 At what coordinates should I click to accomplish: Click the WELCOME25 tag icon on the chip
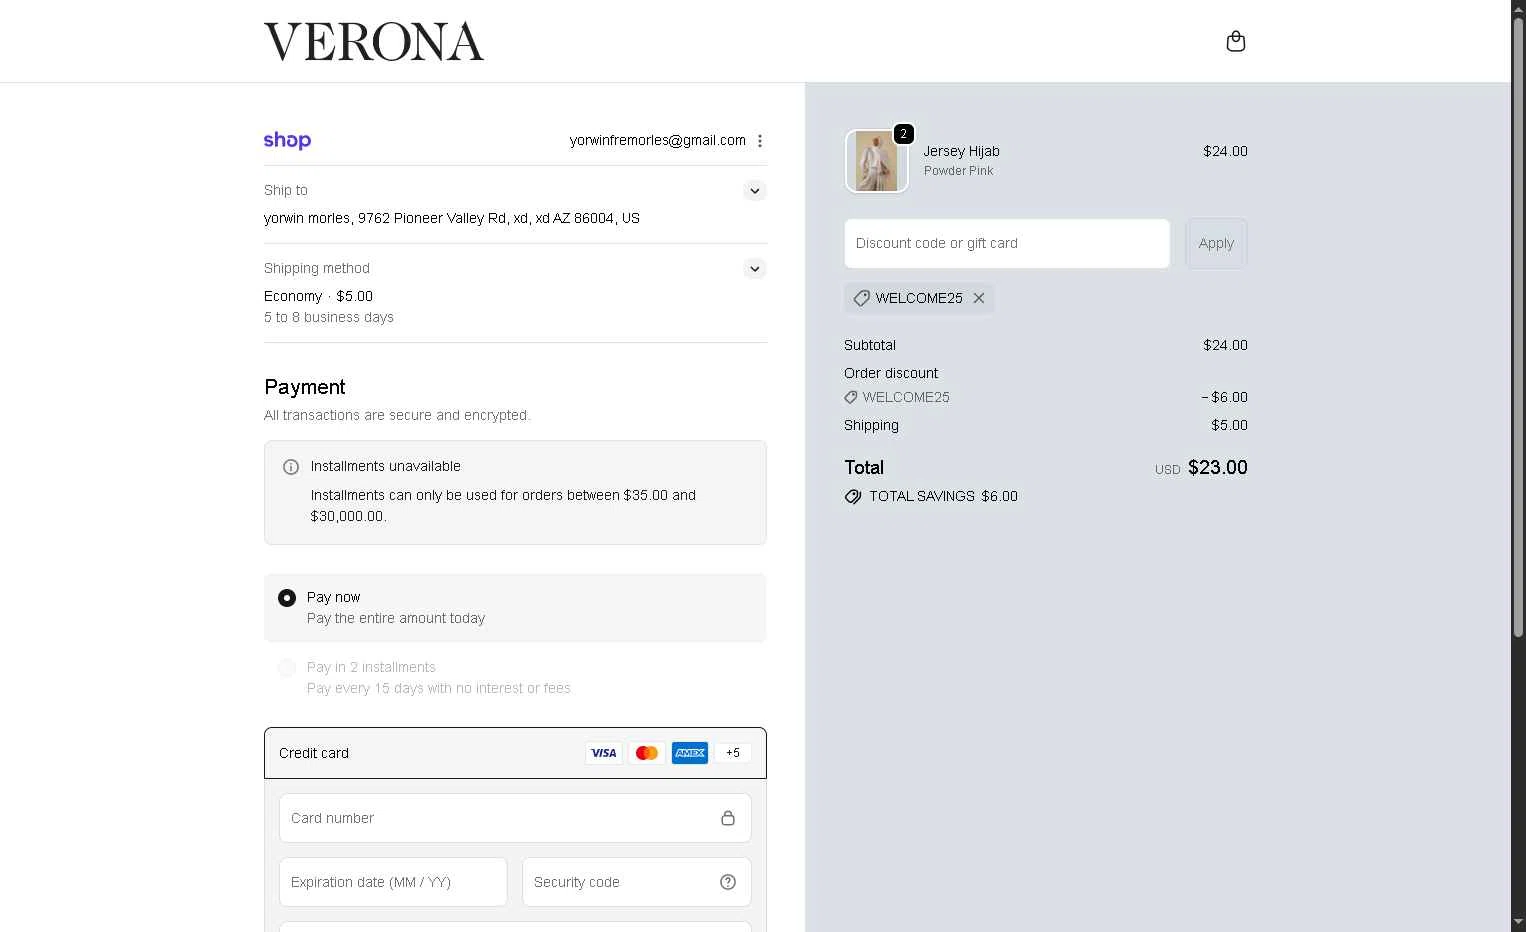point(861,298)
